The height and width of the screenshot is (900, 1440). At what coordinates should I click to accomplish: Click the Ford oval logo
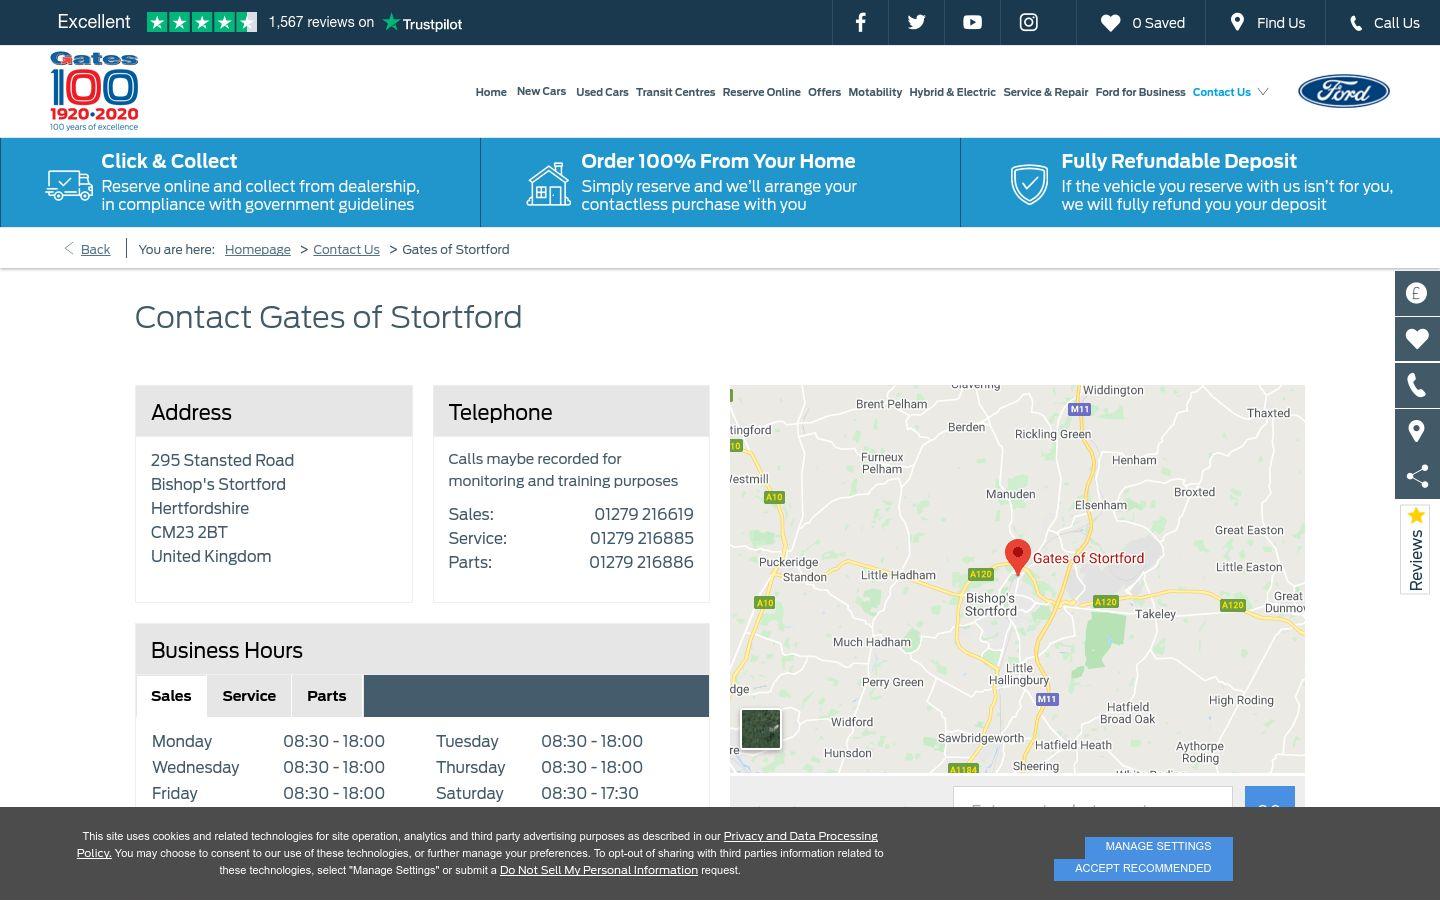(1343, 91)
